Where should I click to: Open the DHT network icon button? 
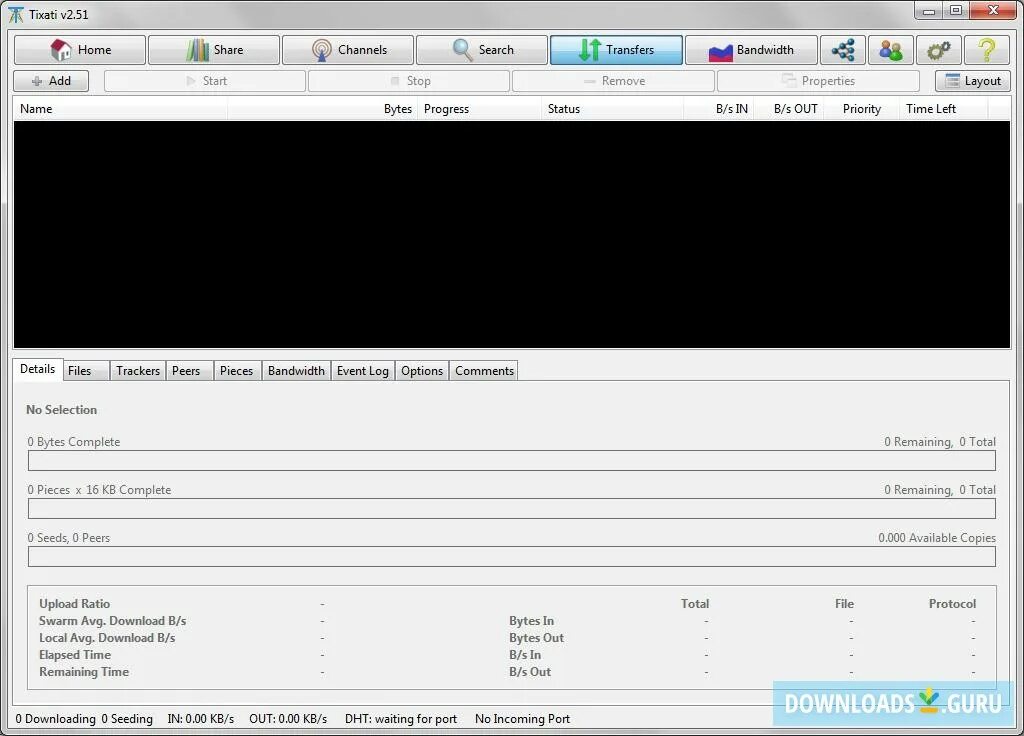[x=843, y=50]
